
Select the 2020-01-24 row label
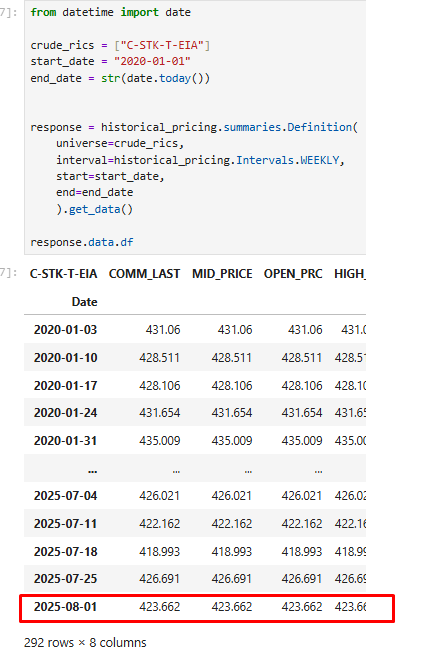(x=65, y=413)
